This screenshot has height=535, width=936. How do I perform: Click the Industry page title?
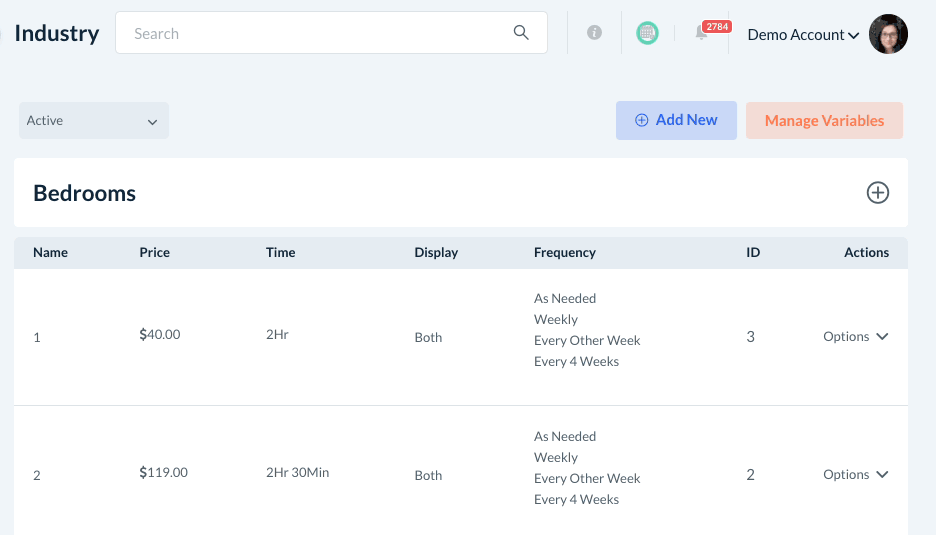pos(57,33)
